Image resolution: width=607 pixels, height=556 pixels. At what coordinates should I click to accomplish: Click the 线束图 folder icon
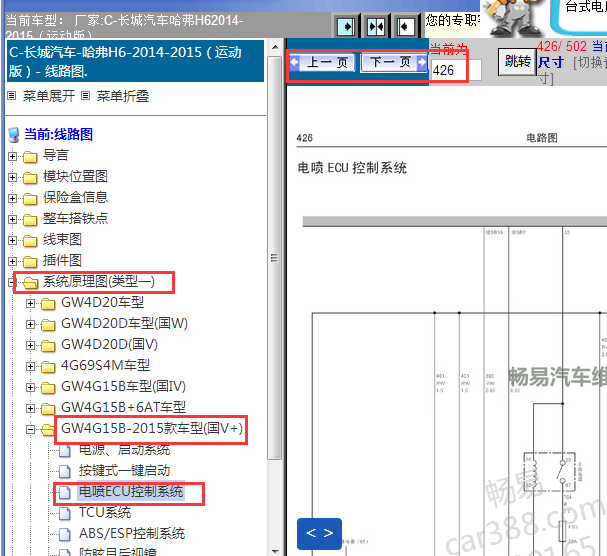point(30,240)
